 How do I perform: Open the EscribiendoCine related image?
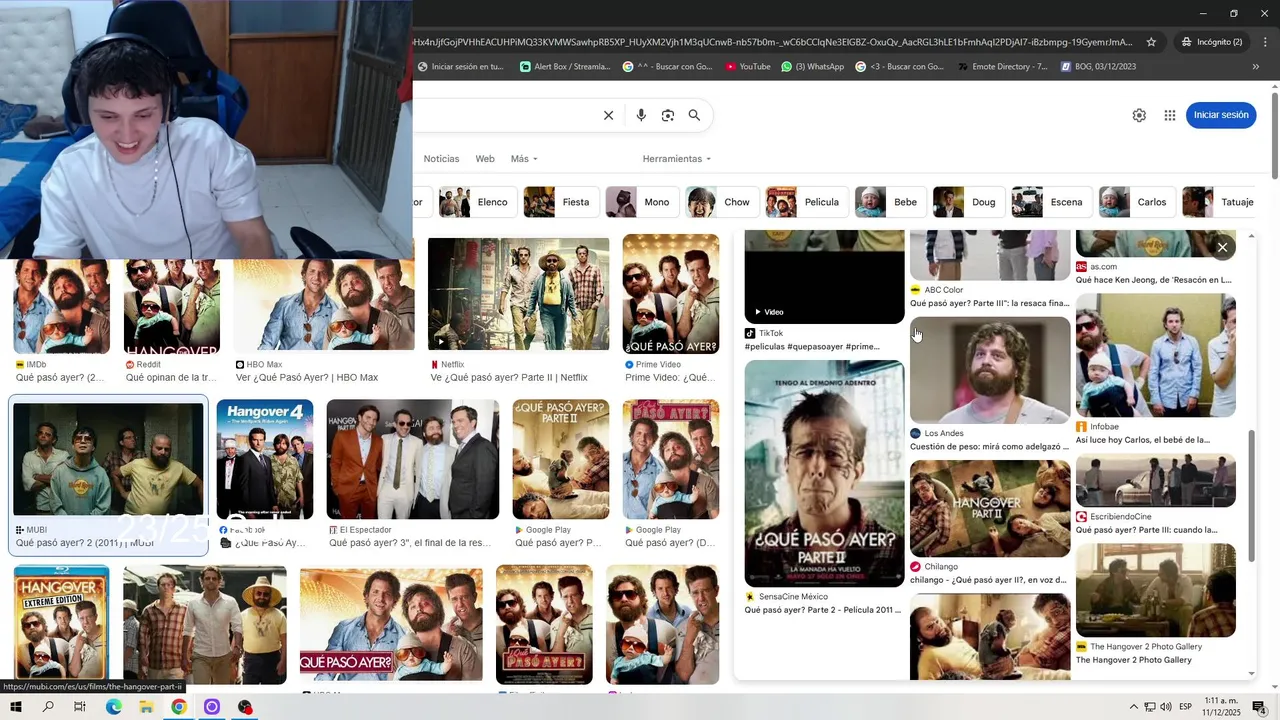point(1156,481)
